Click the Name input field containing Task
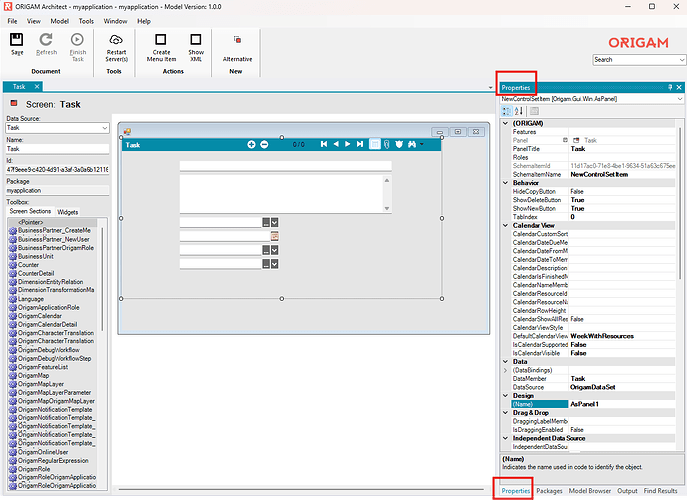 click(57, 149)
